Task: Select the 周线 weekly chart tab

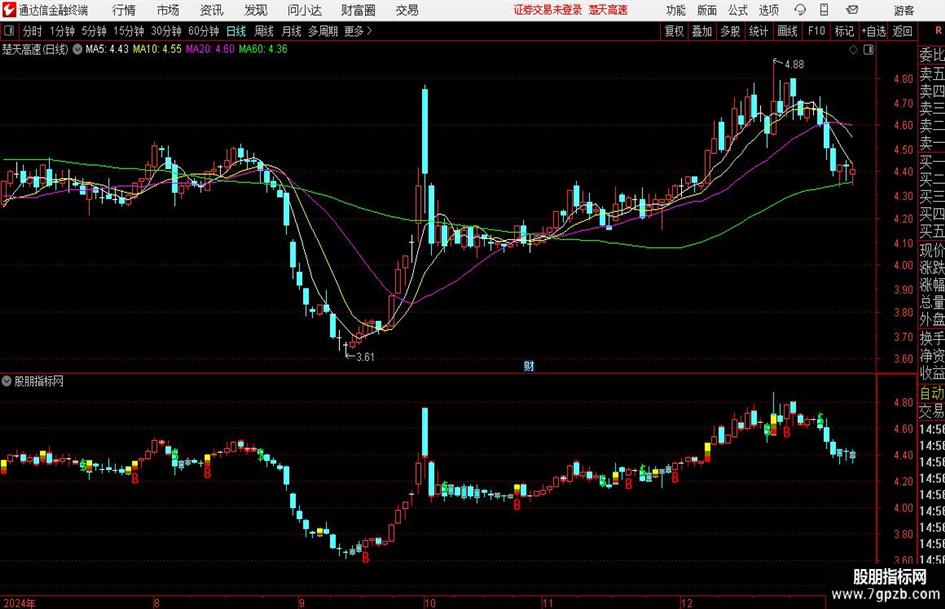Action: [x=264, y=31]
